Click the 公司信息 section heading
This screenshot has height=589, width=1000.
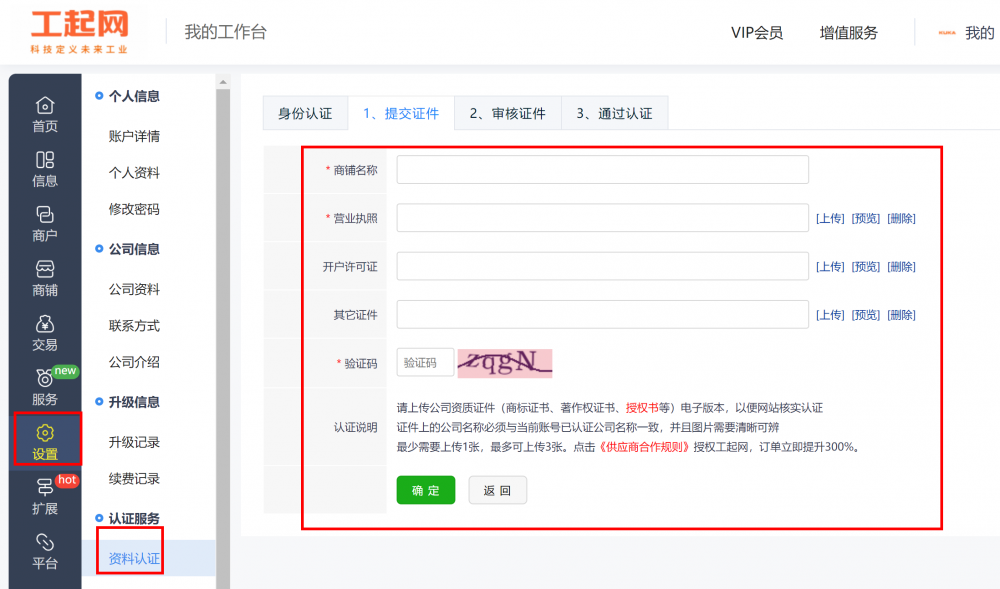134,249
